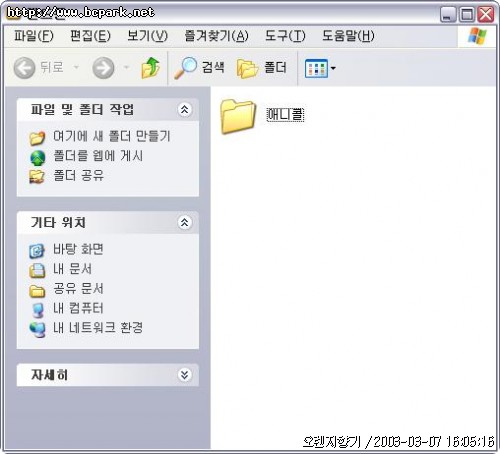
Task: Toggle the 폴더 folders pane
Action: click(262, 68)
